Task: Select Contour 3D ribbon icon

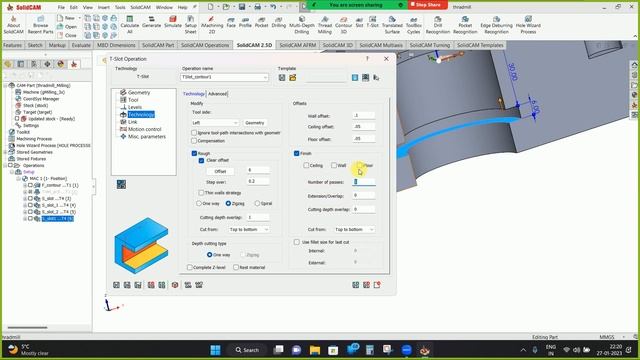Action: click(343, 25)
